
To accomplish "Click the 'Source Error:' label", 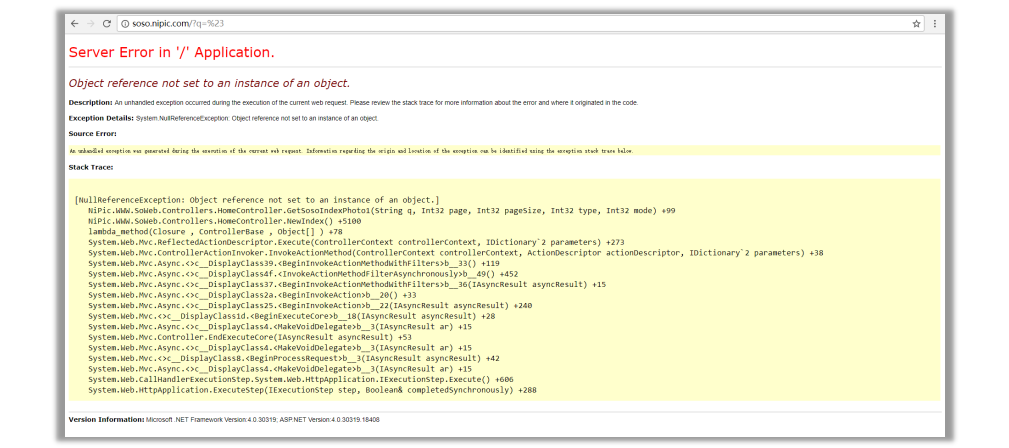I will point(93,134).
